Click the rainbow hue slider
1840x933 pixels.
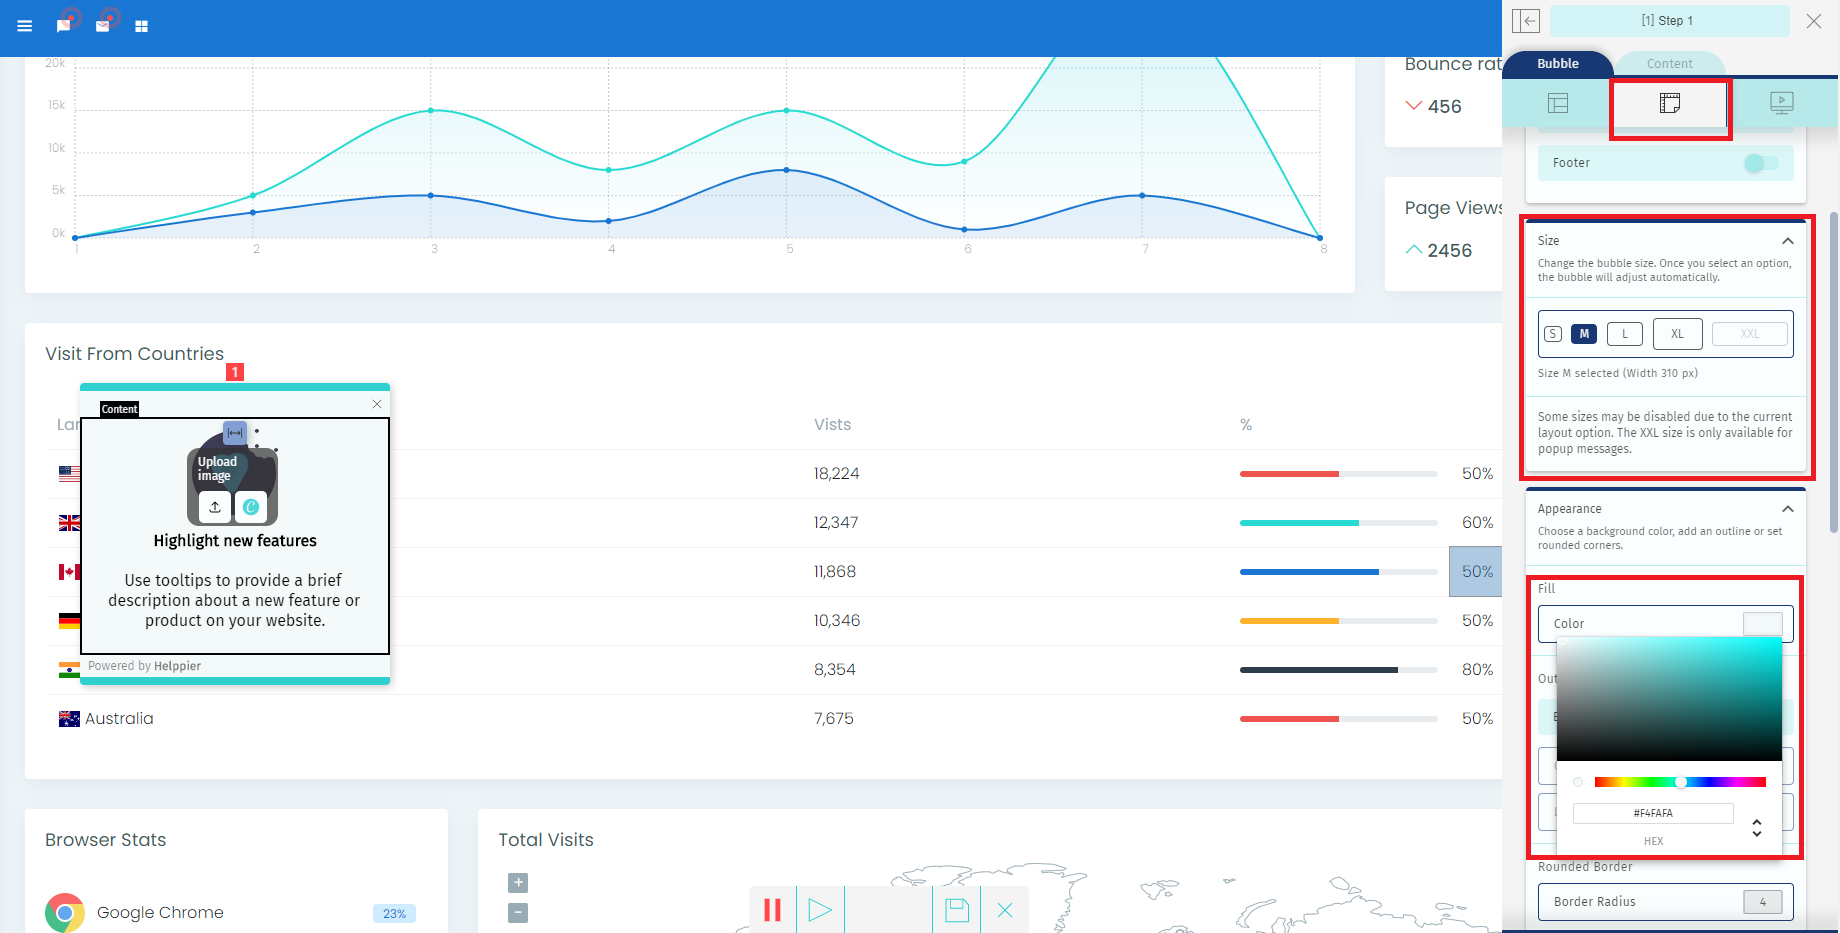click(x=1680, y=782)
